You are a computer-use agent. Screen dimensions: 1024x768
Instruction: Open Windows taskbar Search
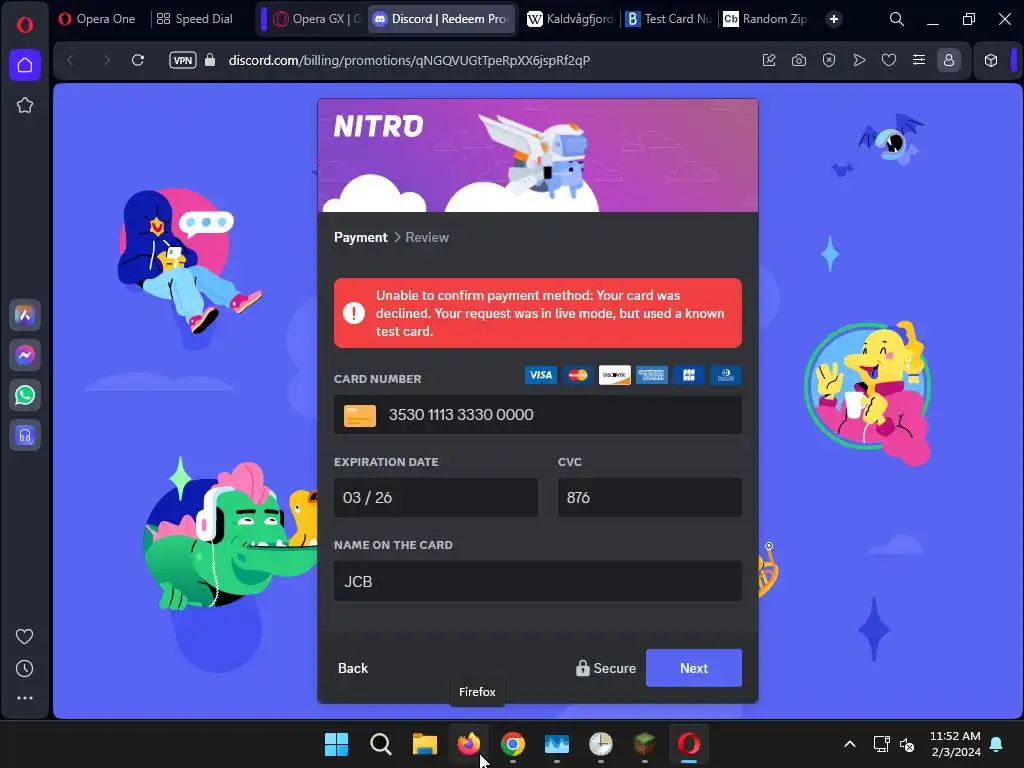pyautogui.click(x=381, y=744)
